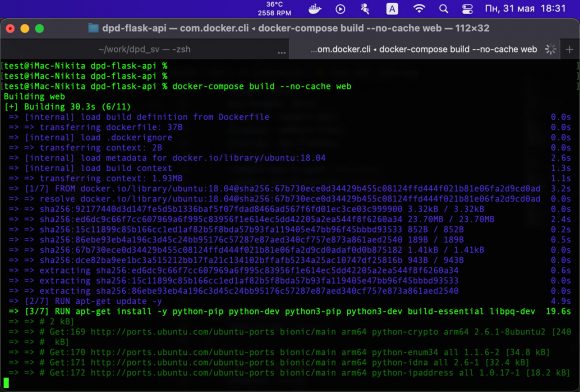The width and height of the screenshot is (580, 392).
Task: Open Control Center toggles icon
Action: pos(468,9)
